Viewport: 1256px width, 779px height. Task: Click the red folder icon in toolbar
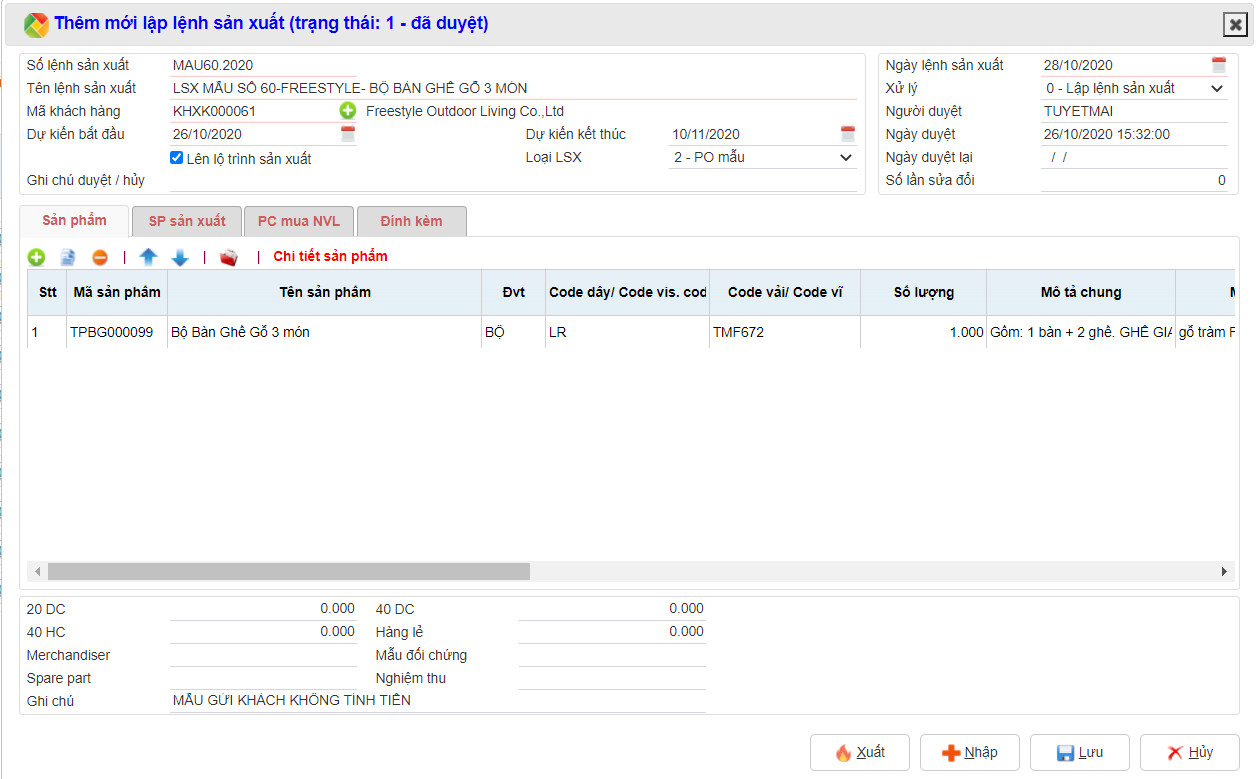point(229,257)
